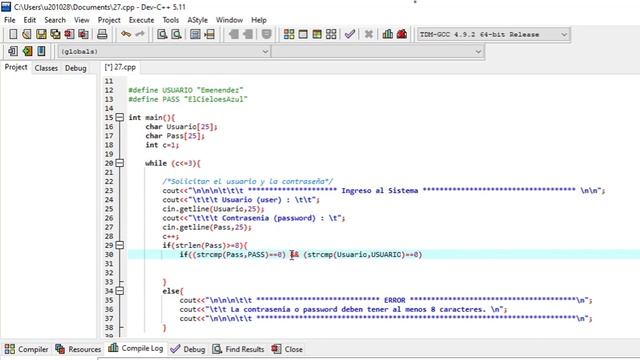Click the Forward navigation toolbar icon
640x360 pixels.
point(248,34)
